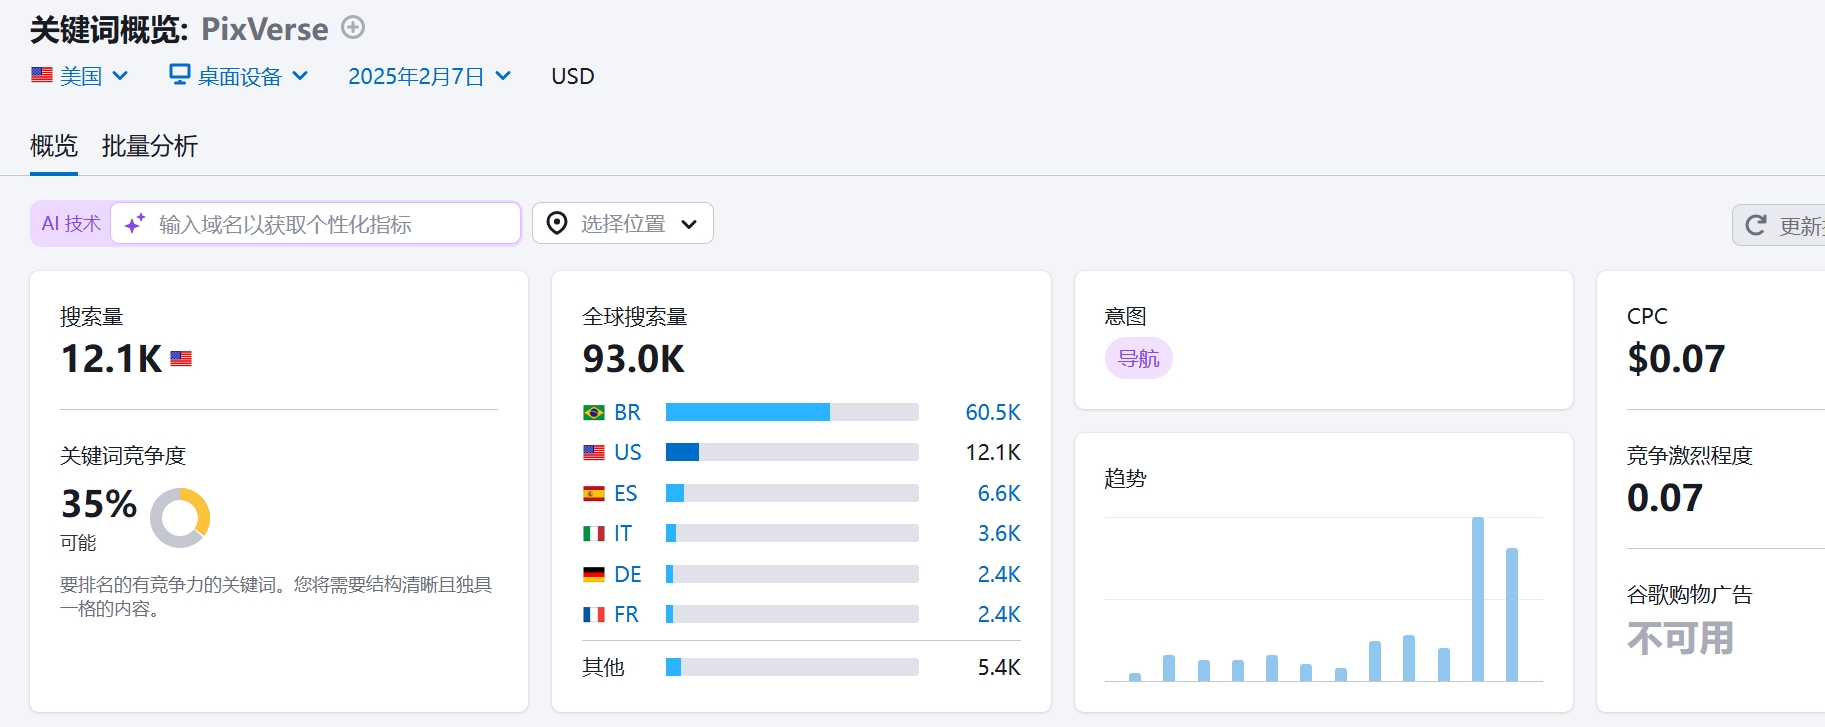Click the Brazil flag icon in global volume

594,413
